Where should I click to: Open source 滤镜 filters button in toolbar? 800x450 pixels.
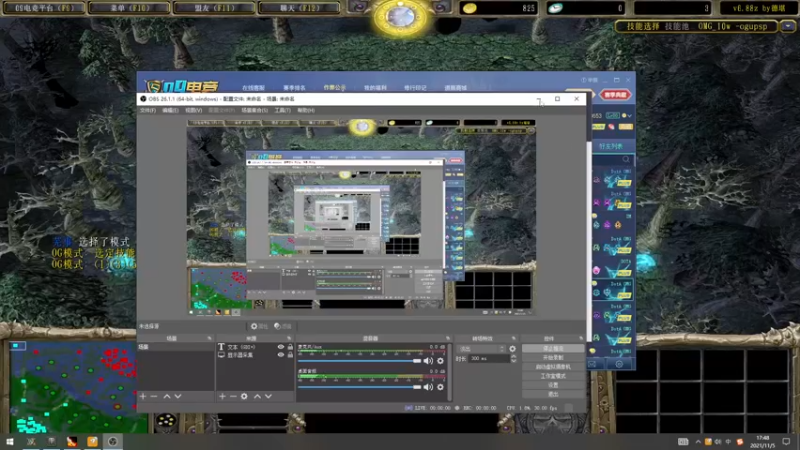283,326
